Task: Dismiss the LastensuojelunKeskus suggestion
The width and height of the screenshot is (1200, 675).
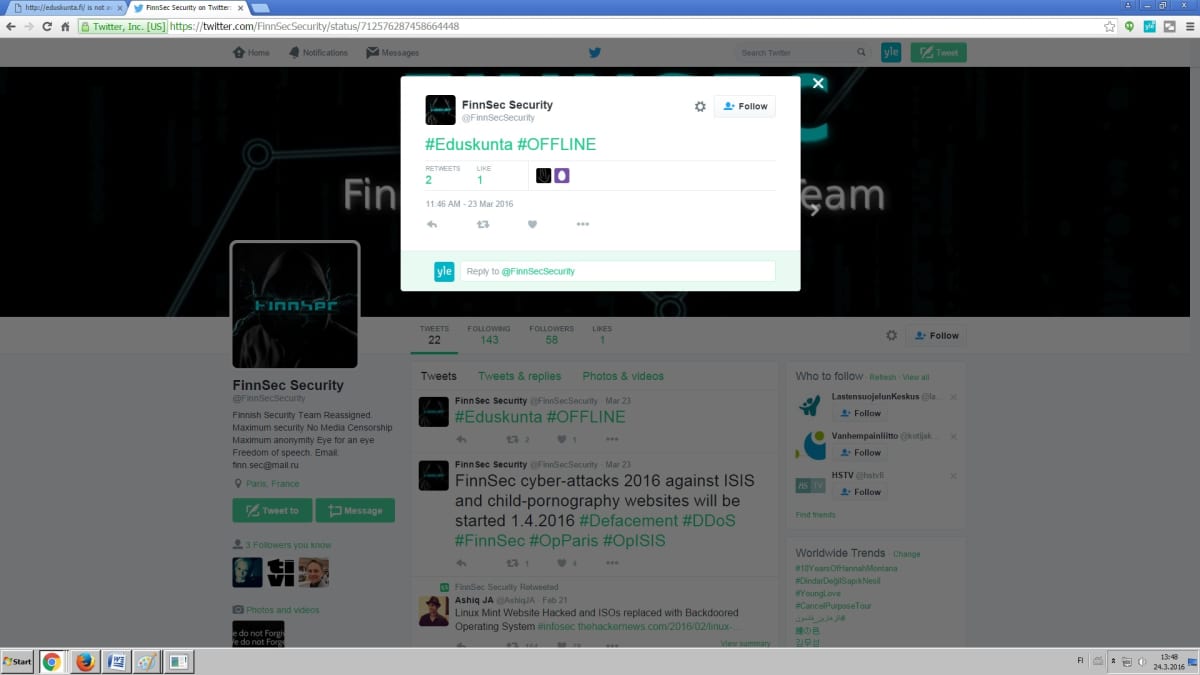Action: click(x=953, y=397)
